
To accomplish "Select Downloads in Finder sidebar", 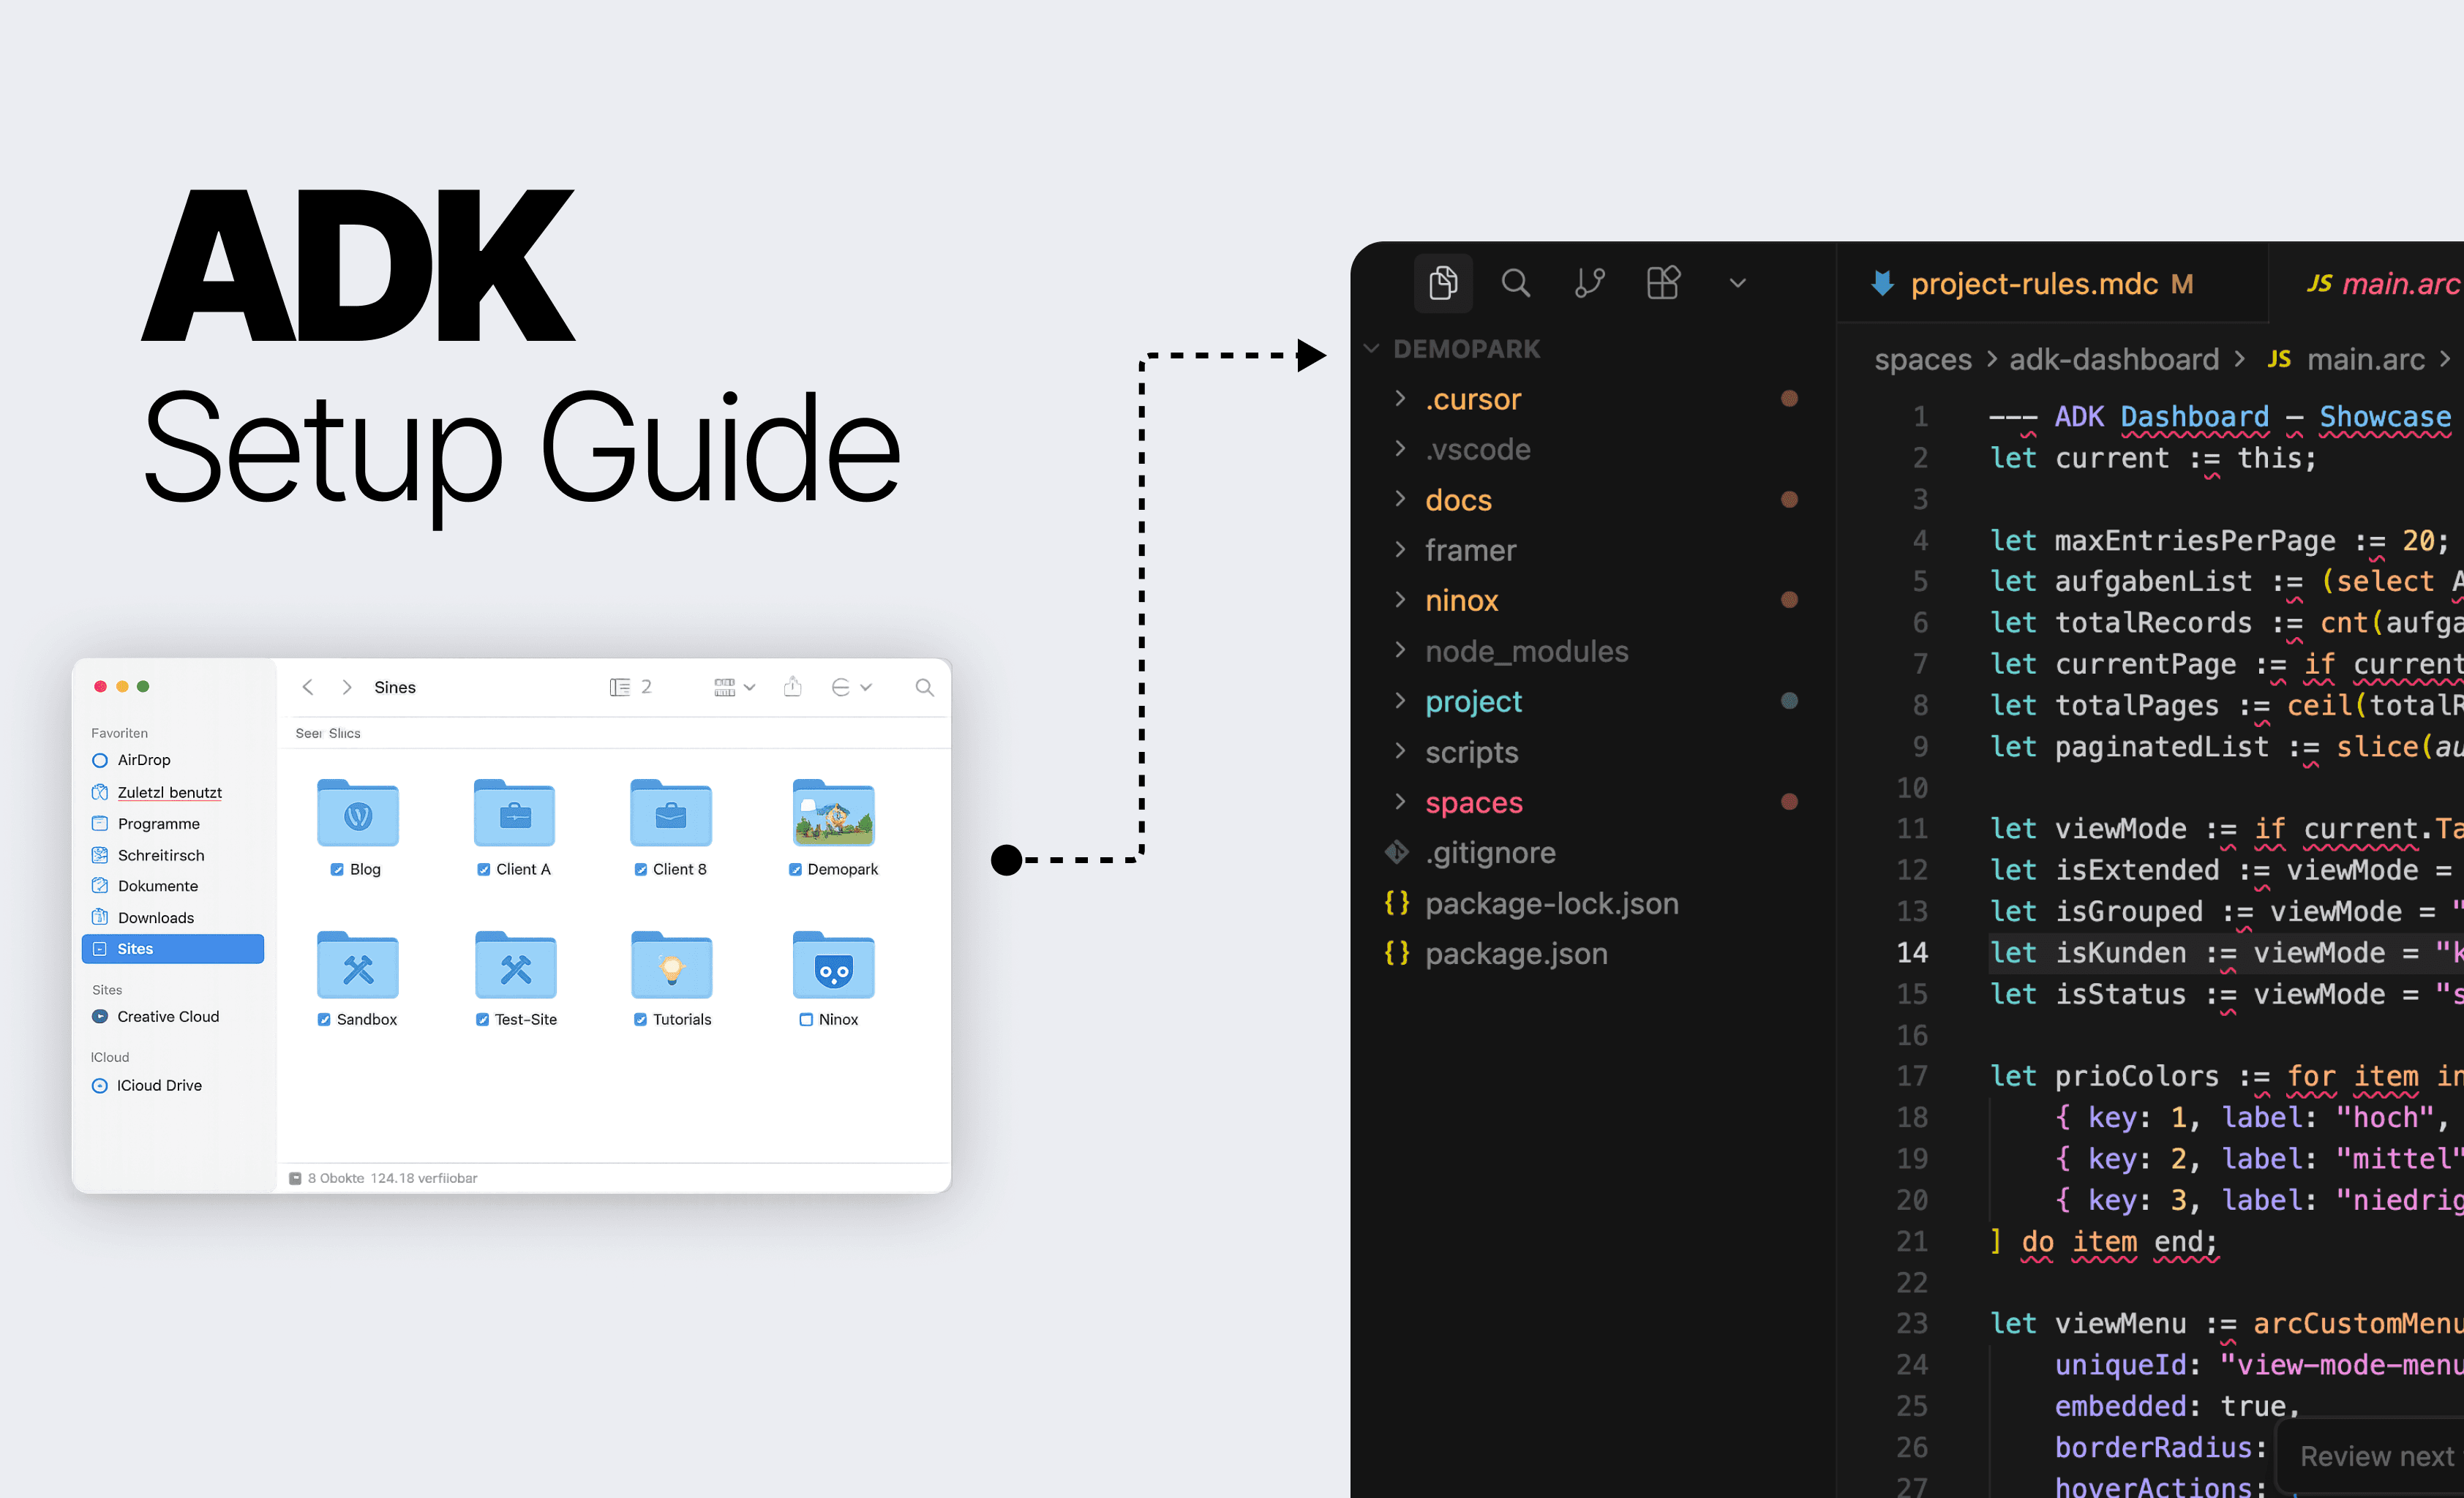I will click(156, 917).
